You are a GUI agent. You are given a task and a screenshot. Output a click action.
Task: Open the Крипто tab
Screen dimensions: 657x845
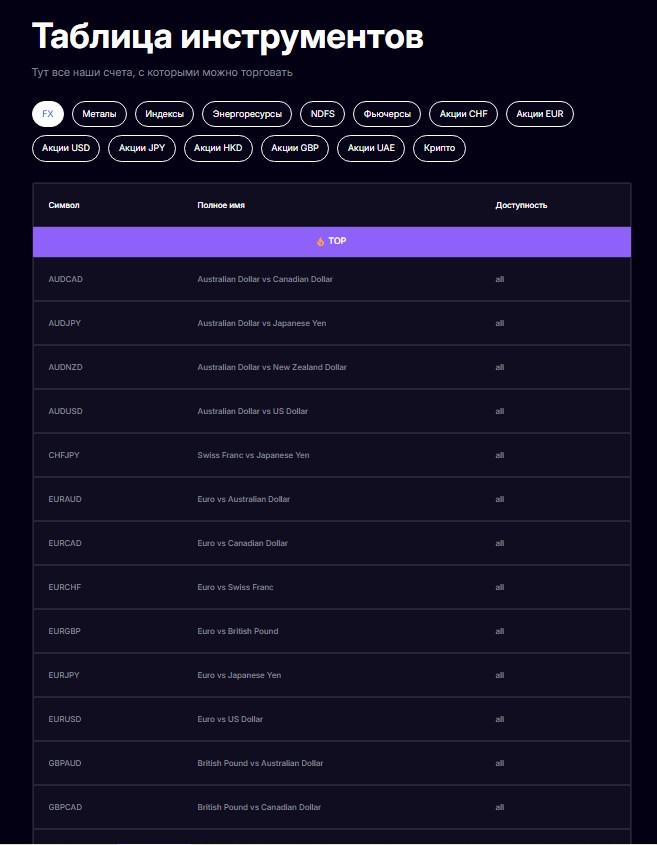click(x=439, y=148)
